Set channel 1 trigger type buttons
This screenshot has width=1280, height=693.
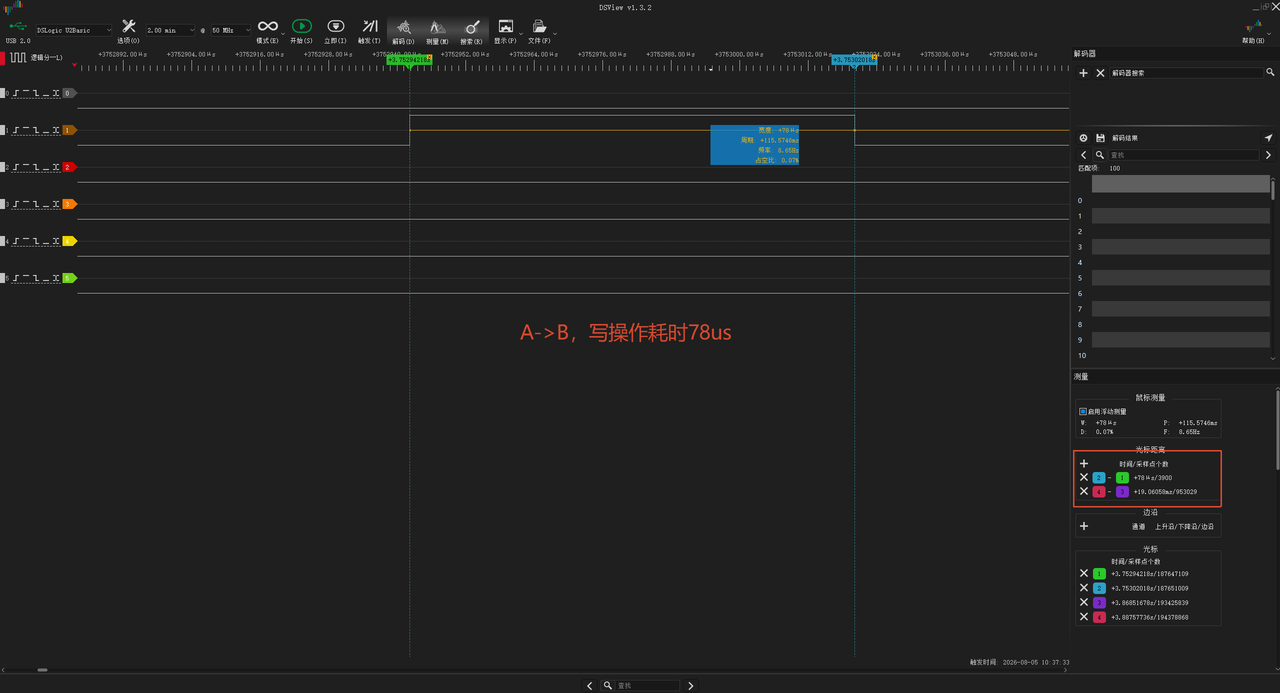[x=36, y=130]
